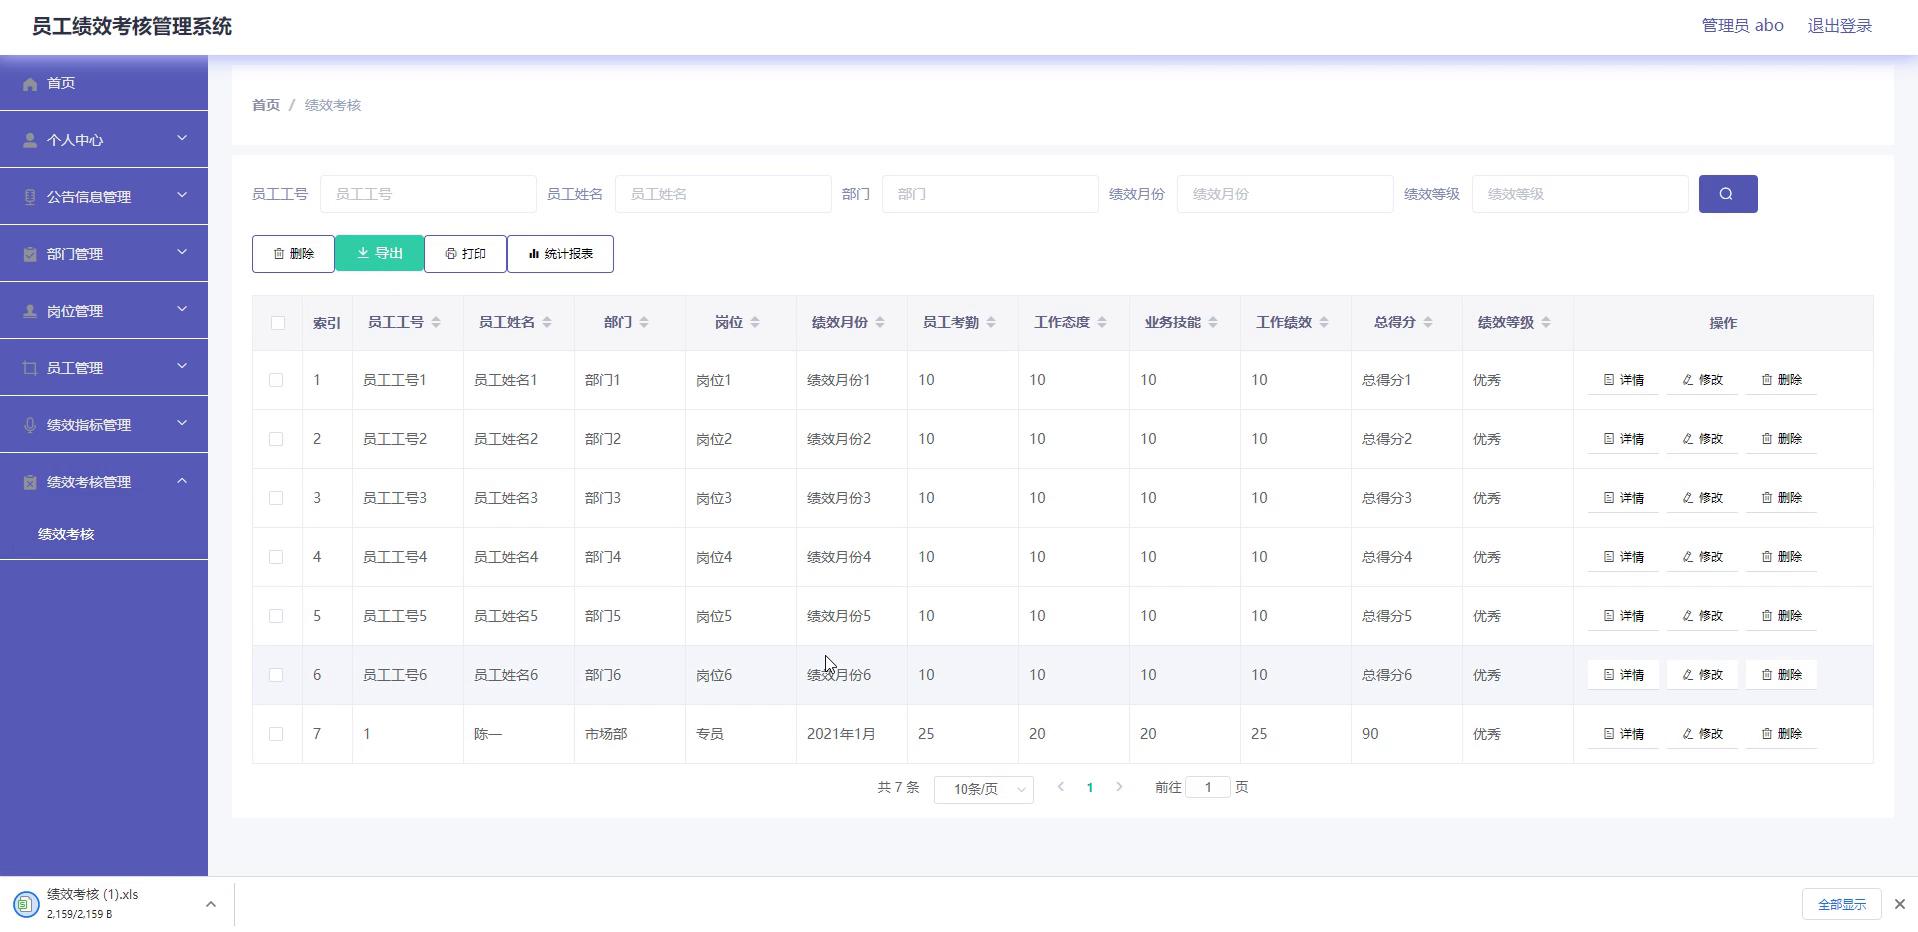The image size is (1918, 932).
Task: Click the home icon next to 首页 in sidebar
Action: pos(30,84)
